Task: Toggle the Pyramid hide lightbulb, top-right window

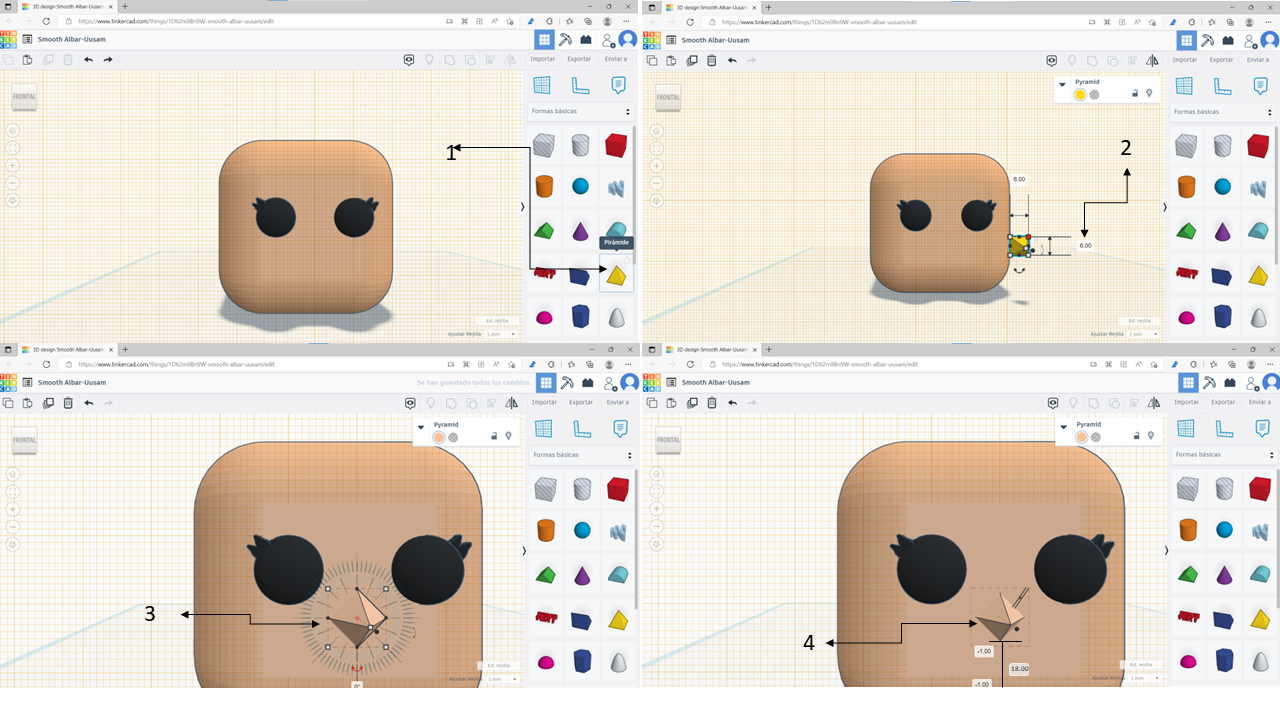Action: click(1149, 94)
